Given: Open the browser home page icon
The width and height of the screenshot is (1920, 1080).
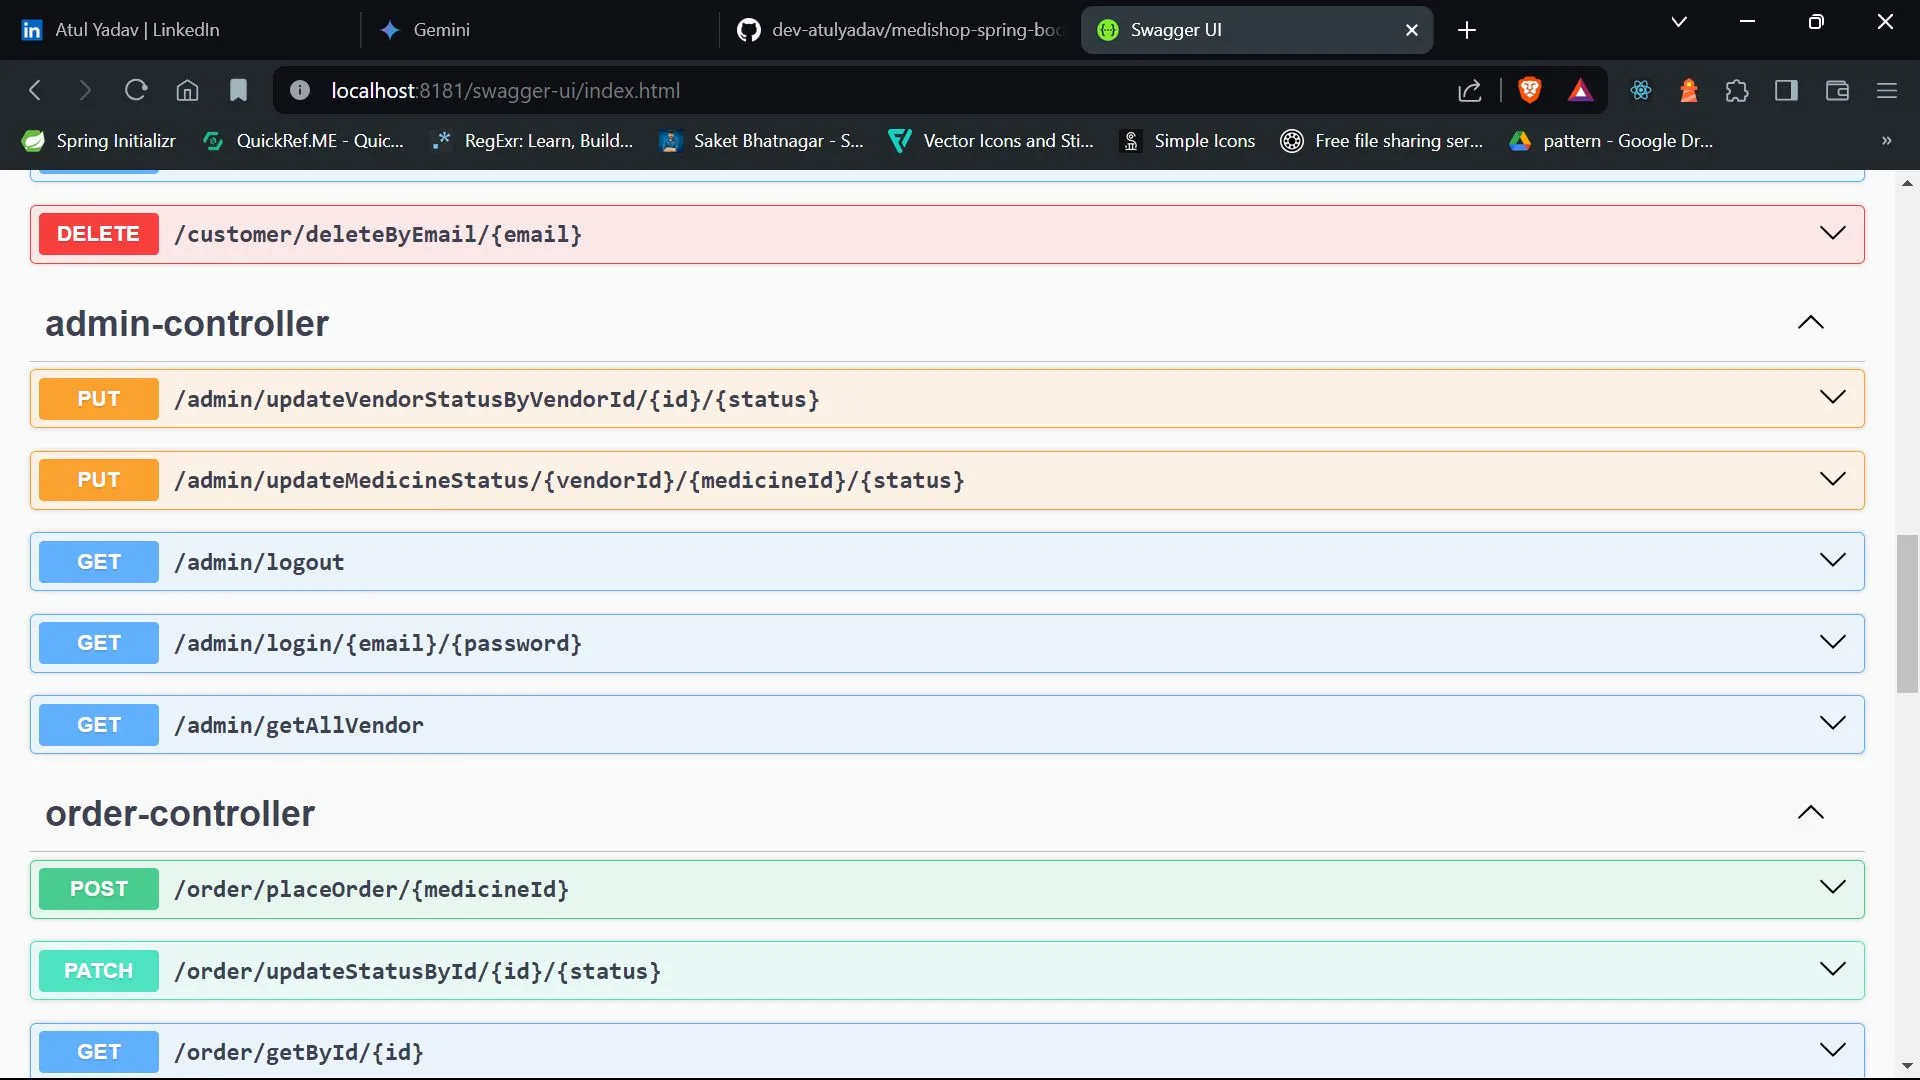Looking at the screenshot, I should pos(187,91).
